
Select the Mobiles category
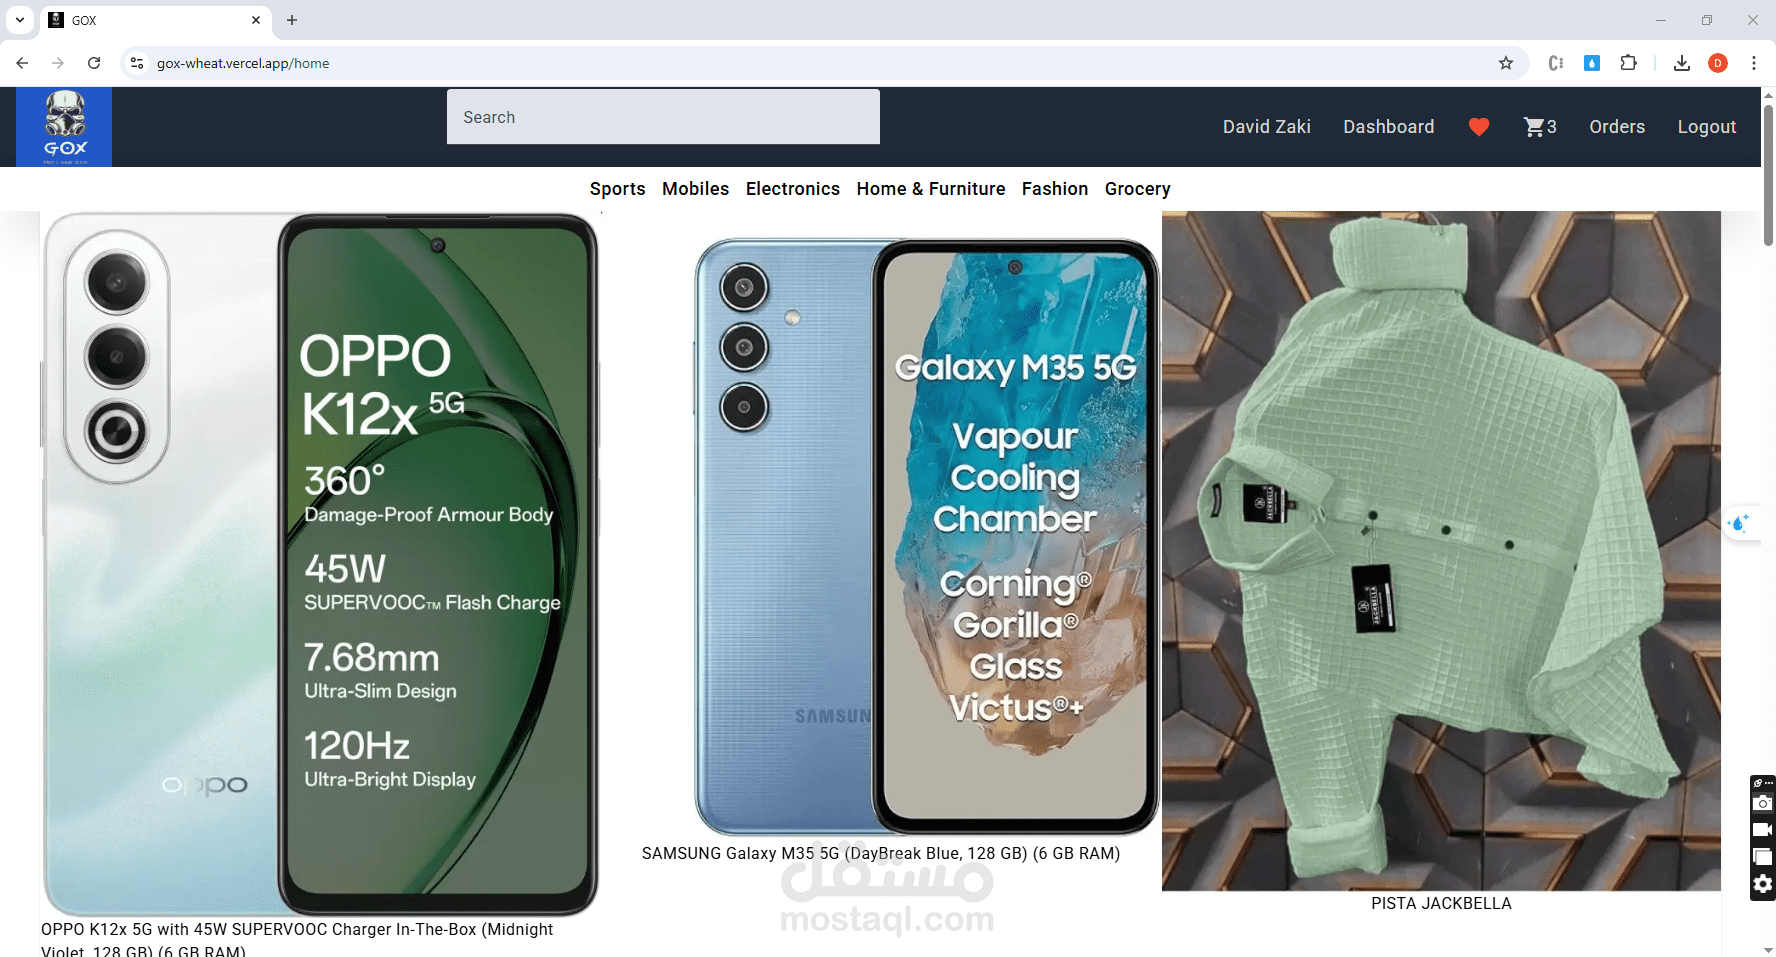[696, 189]
